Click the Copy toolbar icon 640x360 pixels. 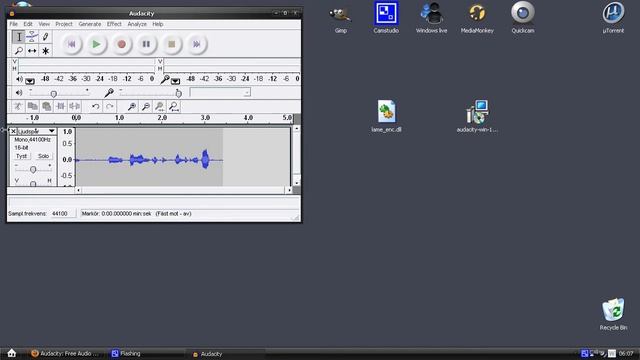(x=33, y=107)
